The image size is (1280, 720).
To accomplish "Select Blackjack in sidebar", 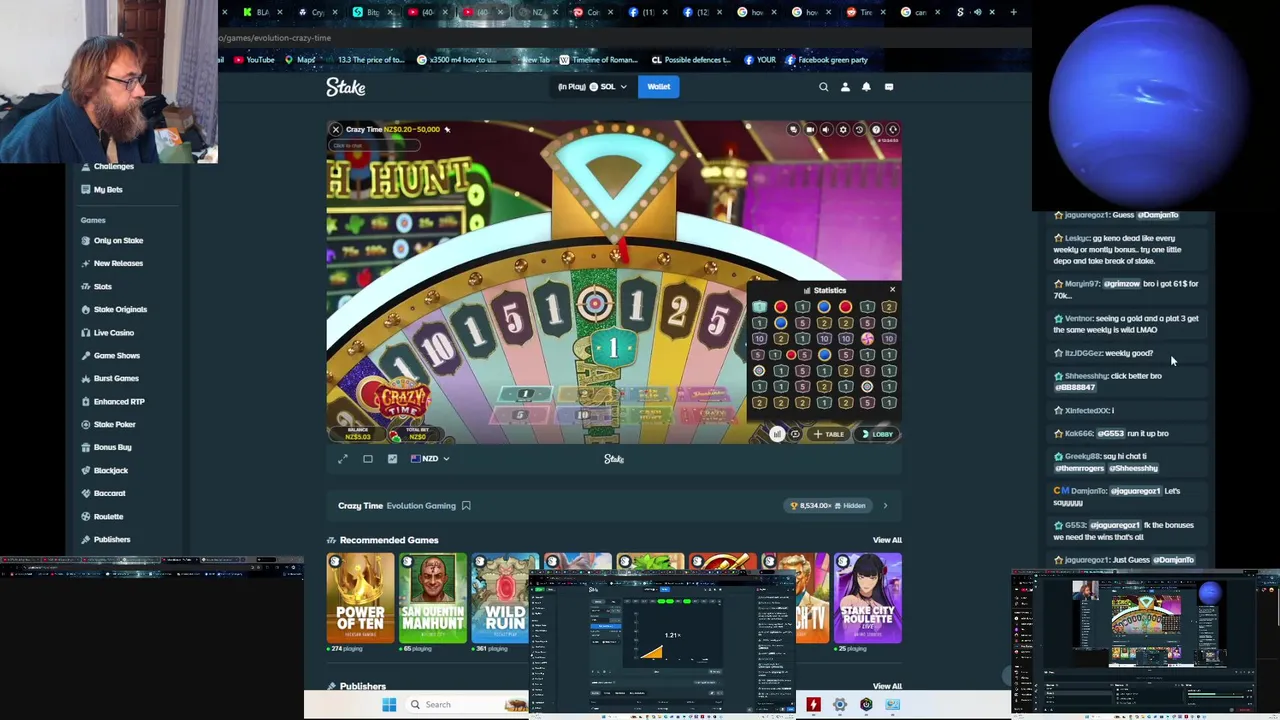I will point(110,471).
